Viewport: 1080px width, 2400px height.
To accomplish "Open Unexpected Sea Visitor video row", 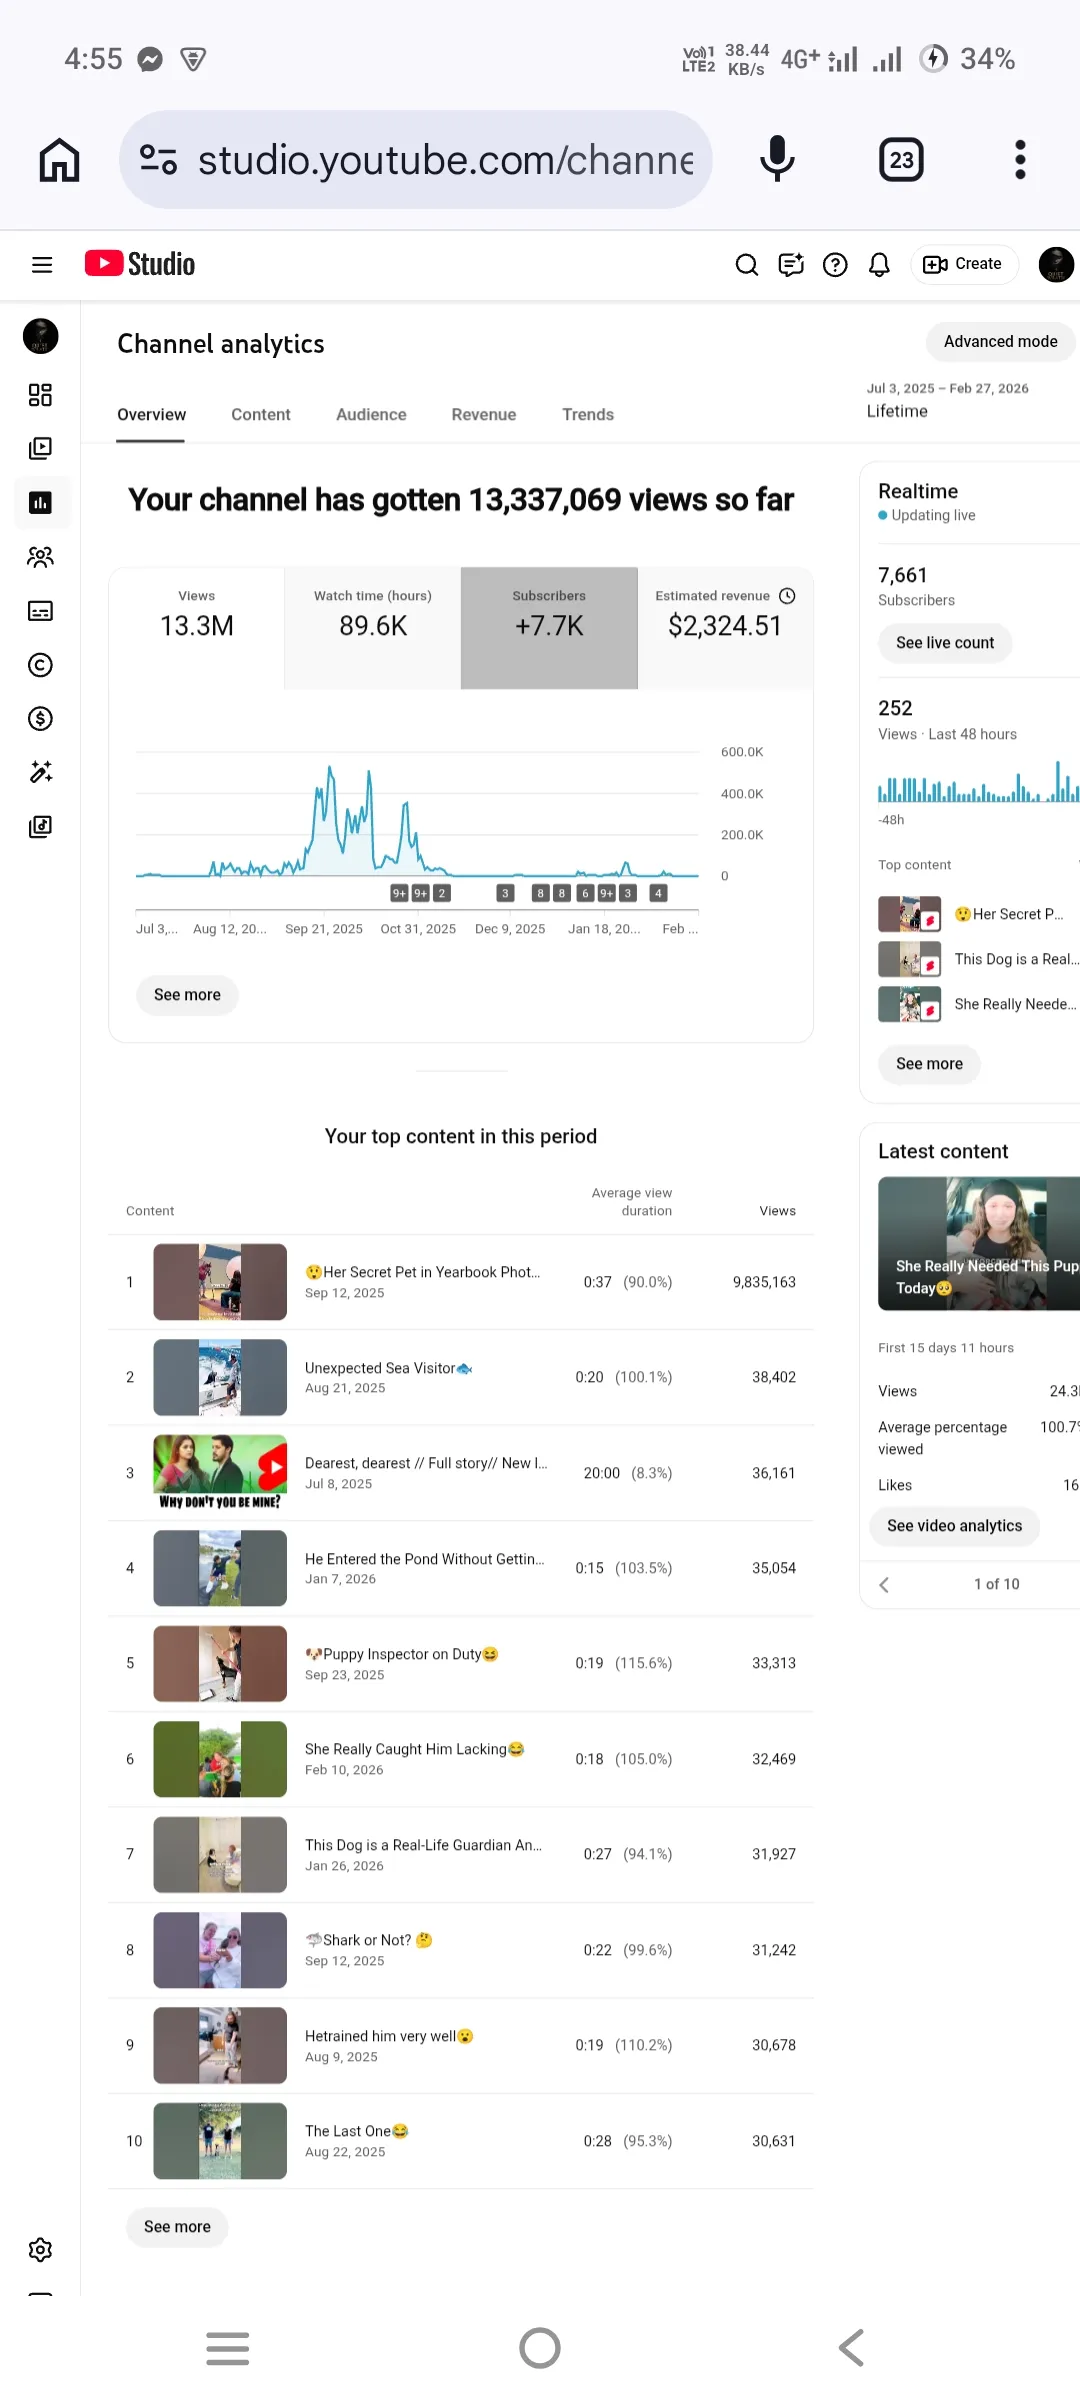I will pyautogui.click(x=461, y=1377).
